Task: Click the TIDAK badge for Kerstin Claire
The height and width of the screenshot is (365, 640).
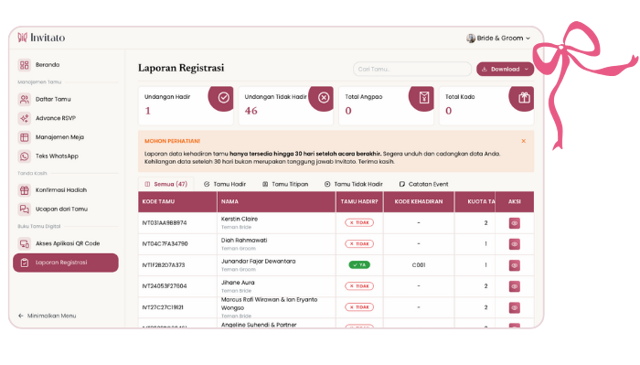Action: [x=359, y=223]
